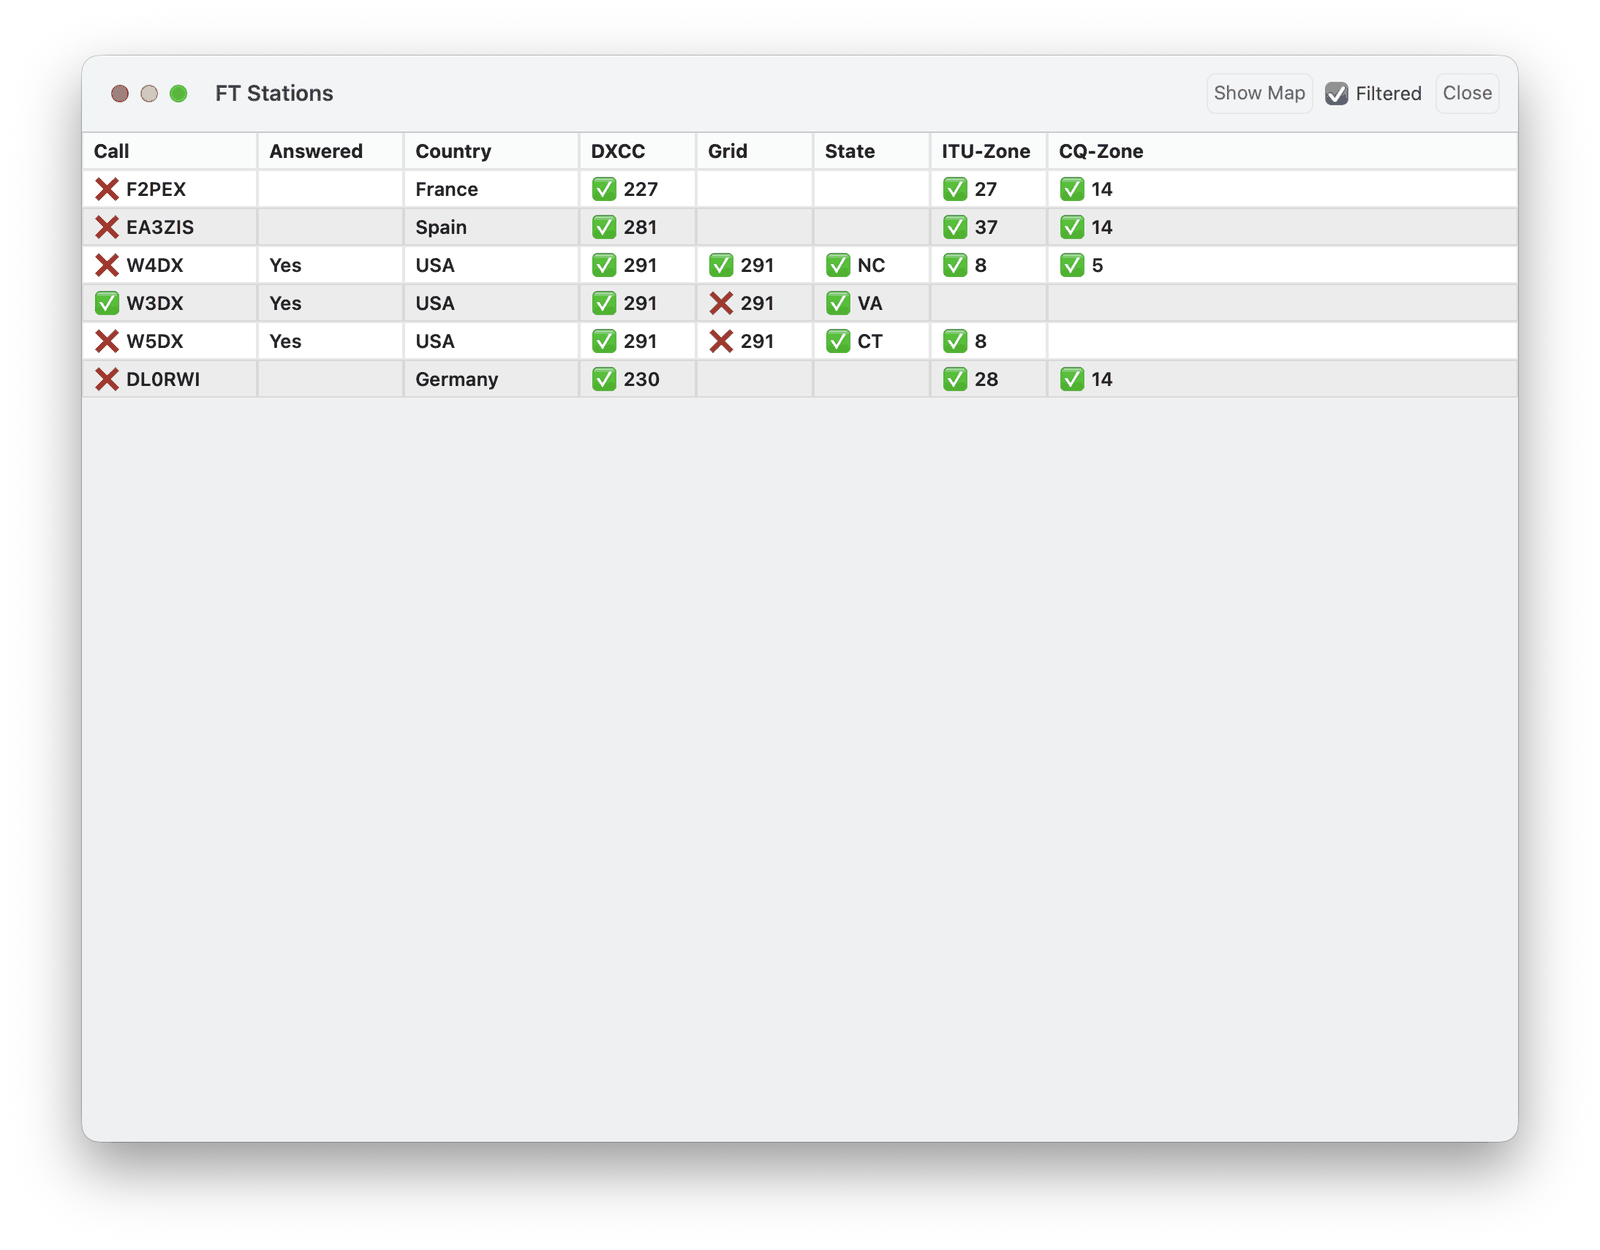Screen dimensions: 1600x1250
Task: Select the EA3ZIS Spain row
Action: click(x=800, y=227)
